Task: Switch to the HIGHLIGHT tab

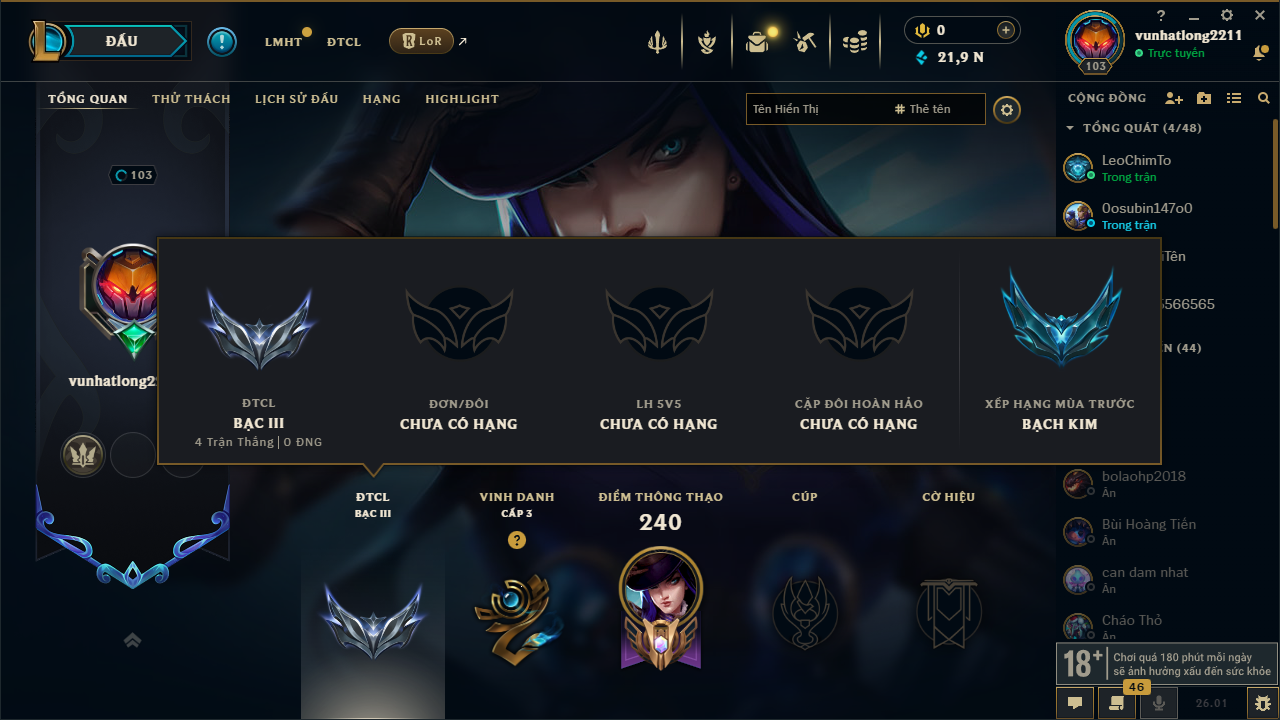Action: 462,99
